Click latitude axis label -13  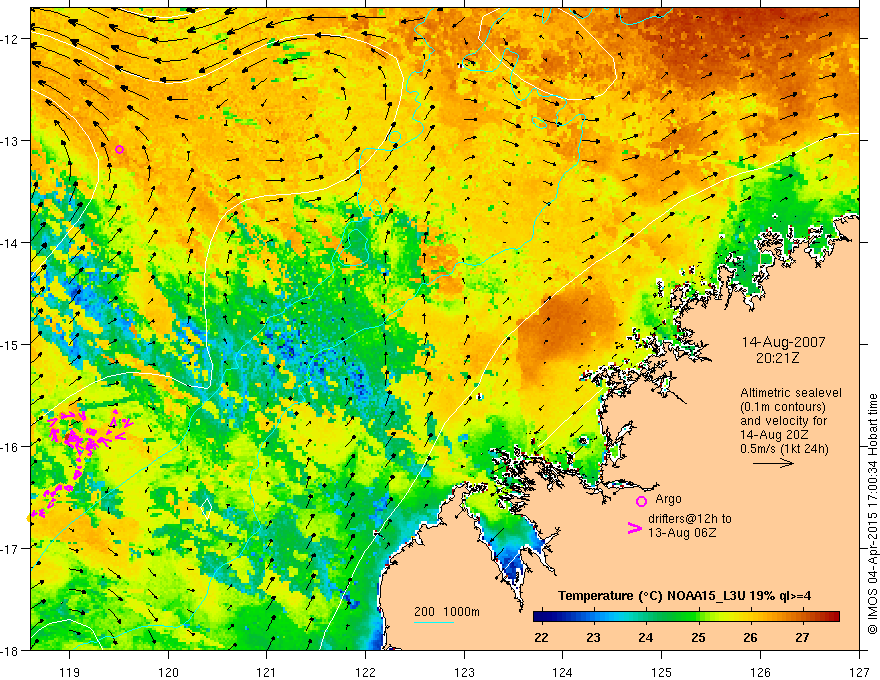[x=10, y=141]
